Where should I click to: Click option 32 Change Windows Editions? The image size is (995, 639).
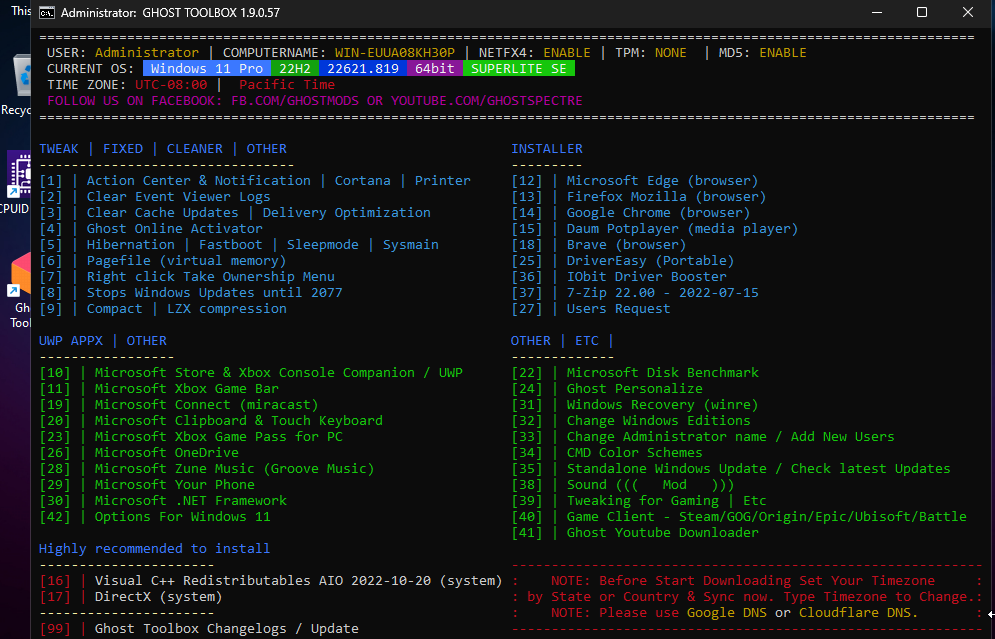point(631,421)
